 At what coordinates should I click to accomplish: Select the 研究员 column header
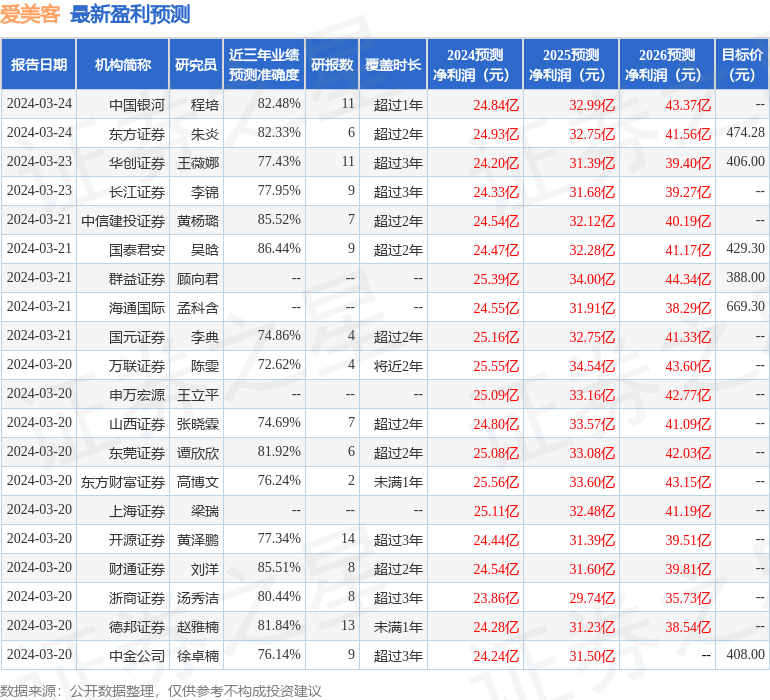click(196, 65)
